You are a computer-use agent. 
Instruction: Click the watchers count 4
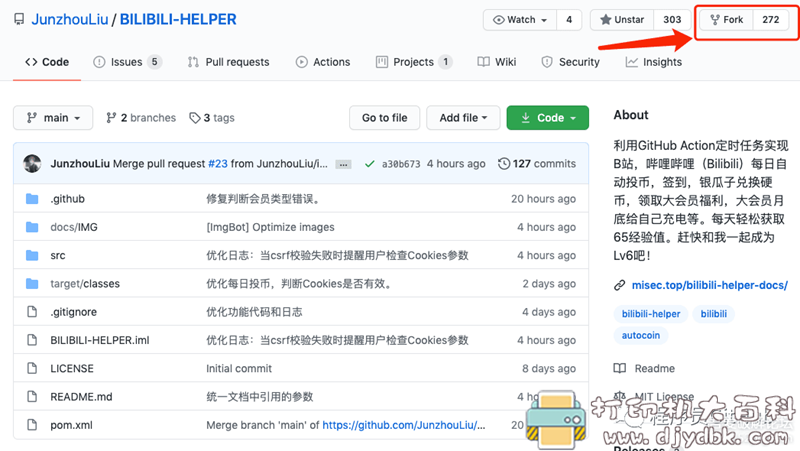[x=569, y=20]
